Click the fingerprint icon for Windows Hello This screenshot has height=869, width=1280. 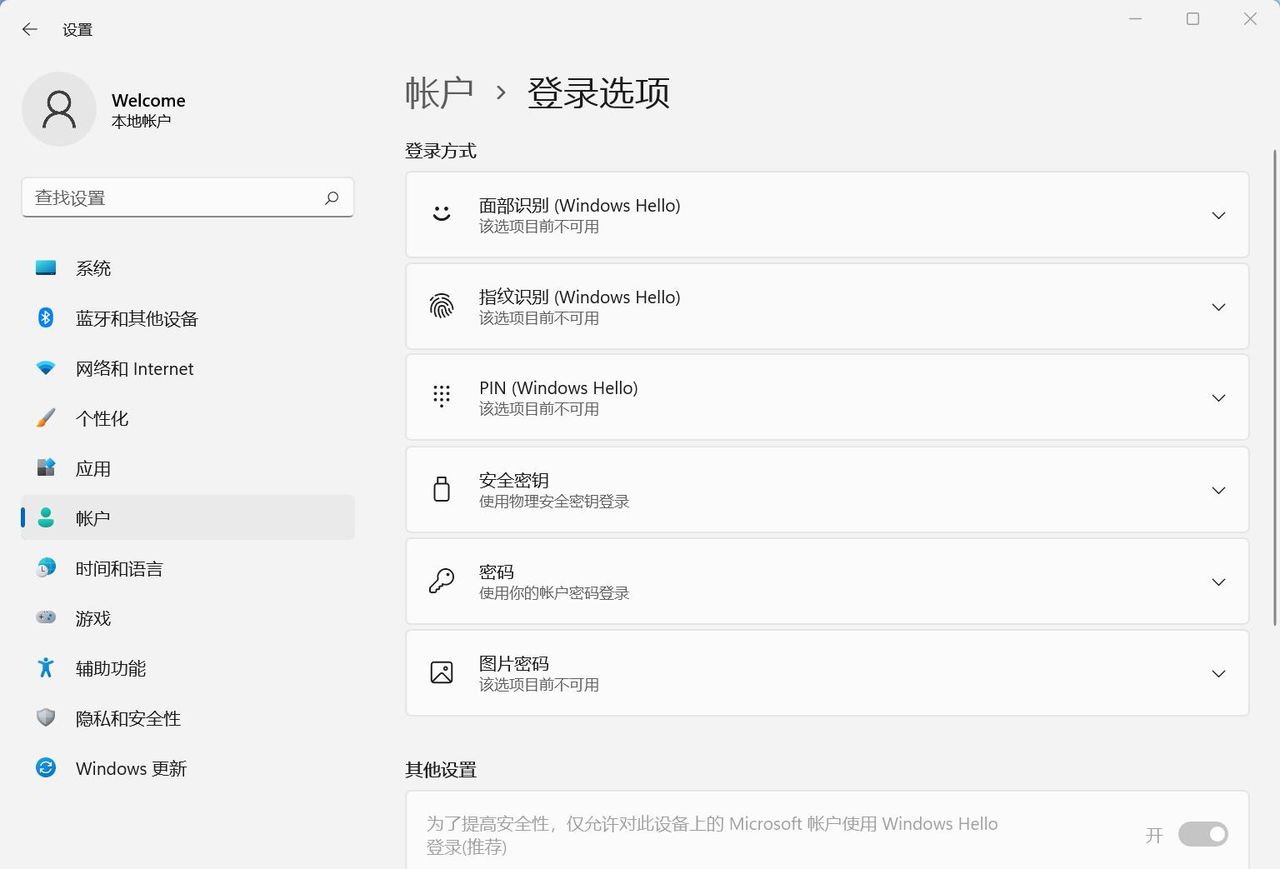point(441,306)
